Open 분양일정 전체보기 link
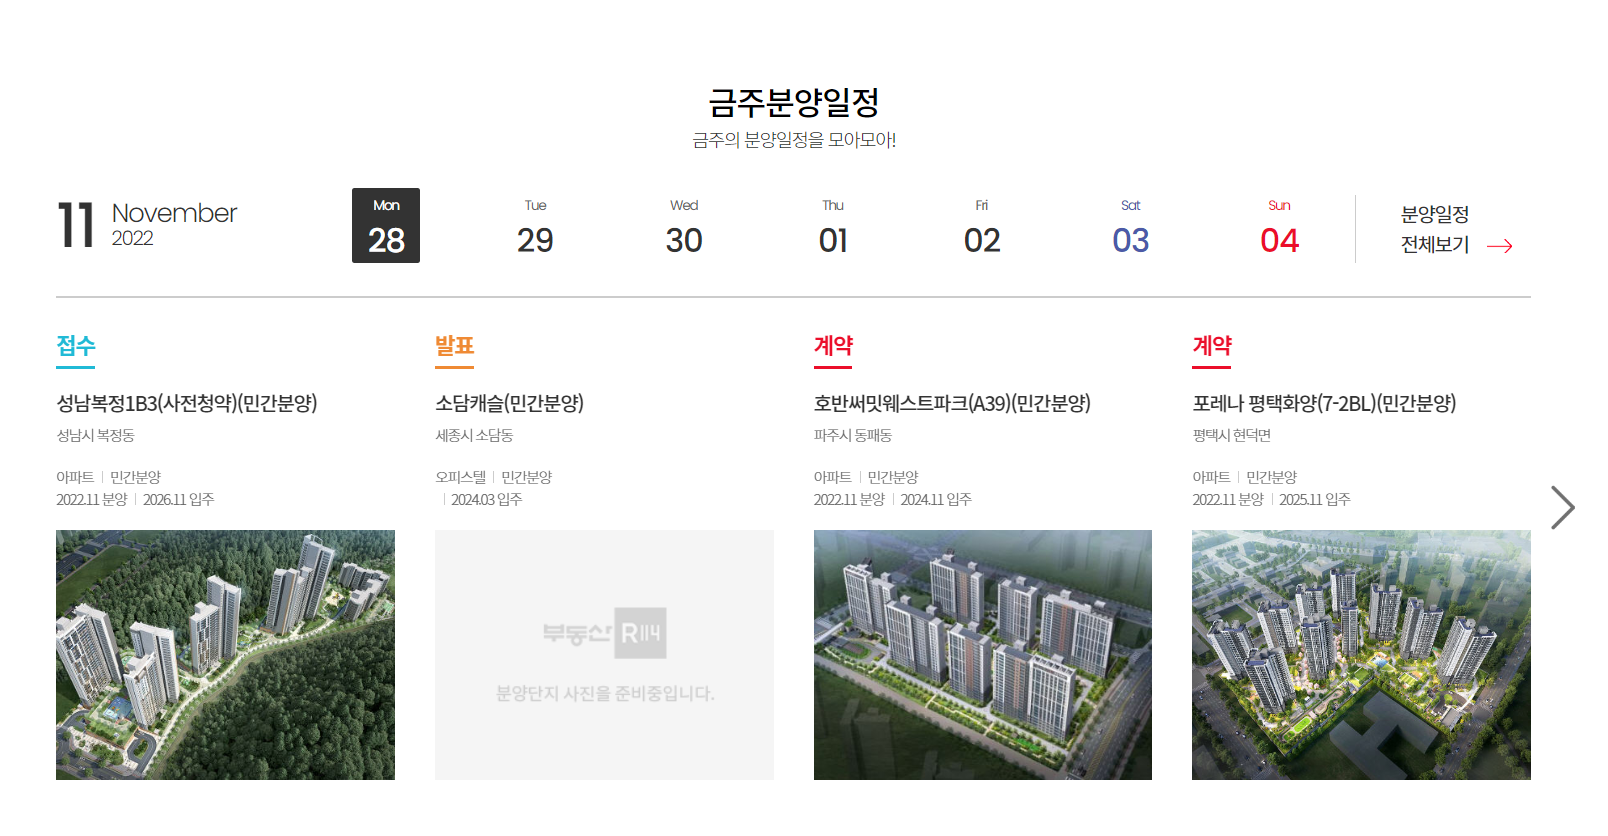The image size is (1608, 836). pyautogui.click(x=1456, y=230)
